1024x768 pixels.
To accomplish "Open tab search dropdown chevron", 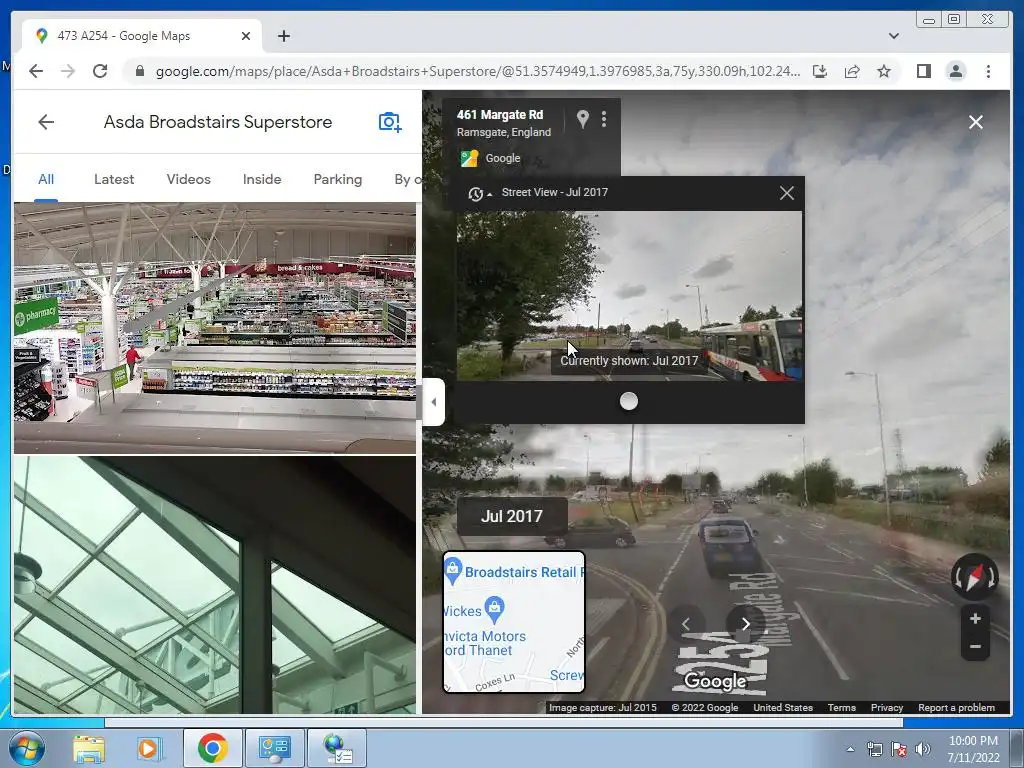I will click(x=893, y=36).
